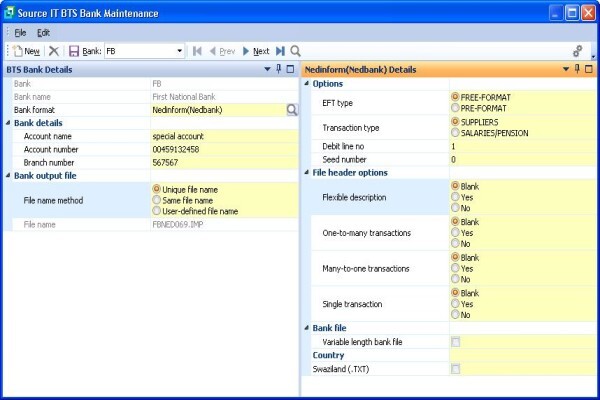This screenshot has width=600, height=400.
Task: Collapse the Options group
Action: coord(307,83)
